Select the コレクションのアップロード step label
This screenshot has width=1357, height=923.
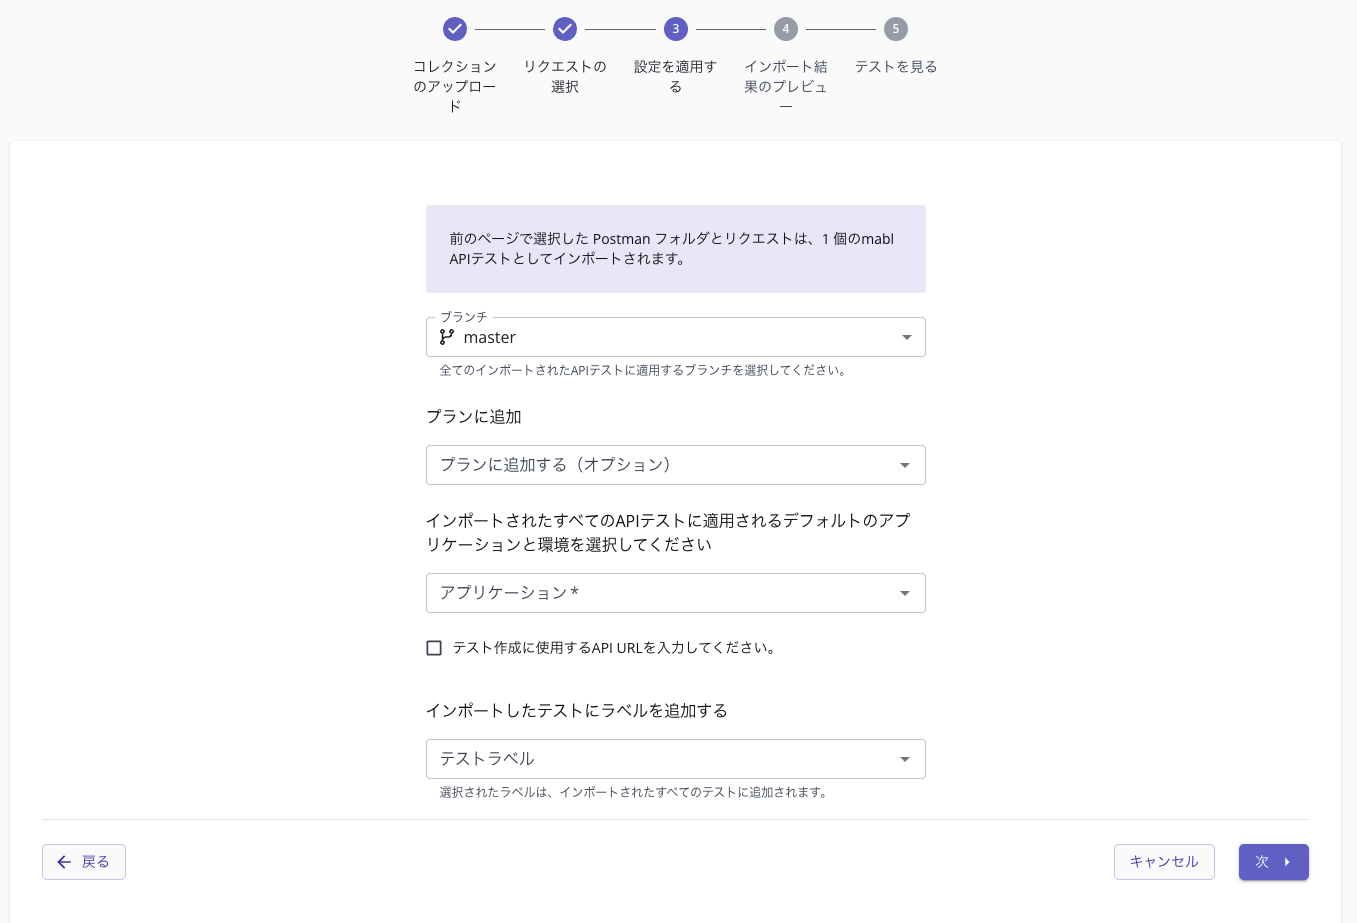455,86
